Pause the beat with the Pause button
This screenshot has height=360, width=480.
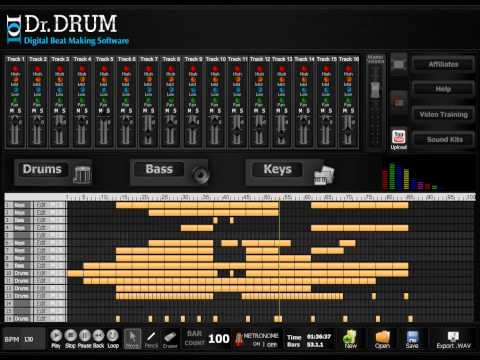click(84, 335)
